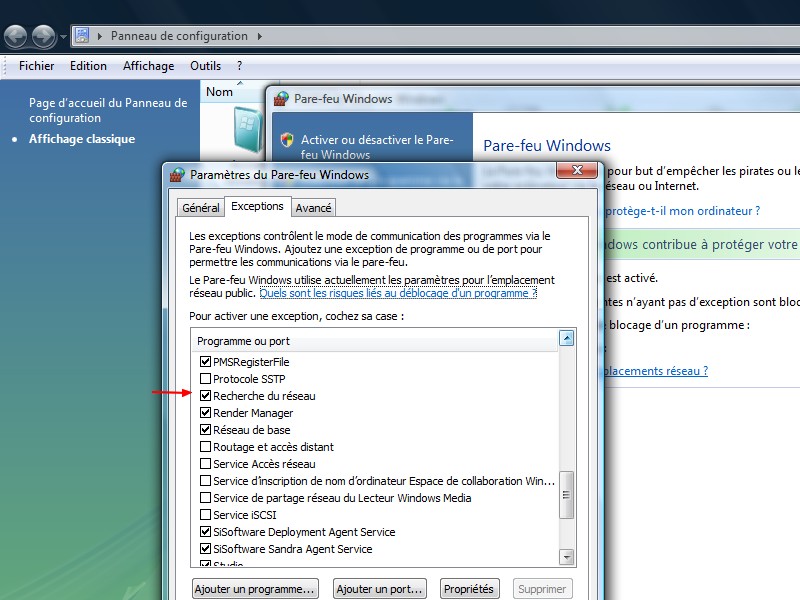Open the Outils menu
Image resolution: width=800 pixels, height=600 pixels.
coord(206,66)
